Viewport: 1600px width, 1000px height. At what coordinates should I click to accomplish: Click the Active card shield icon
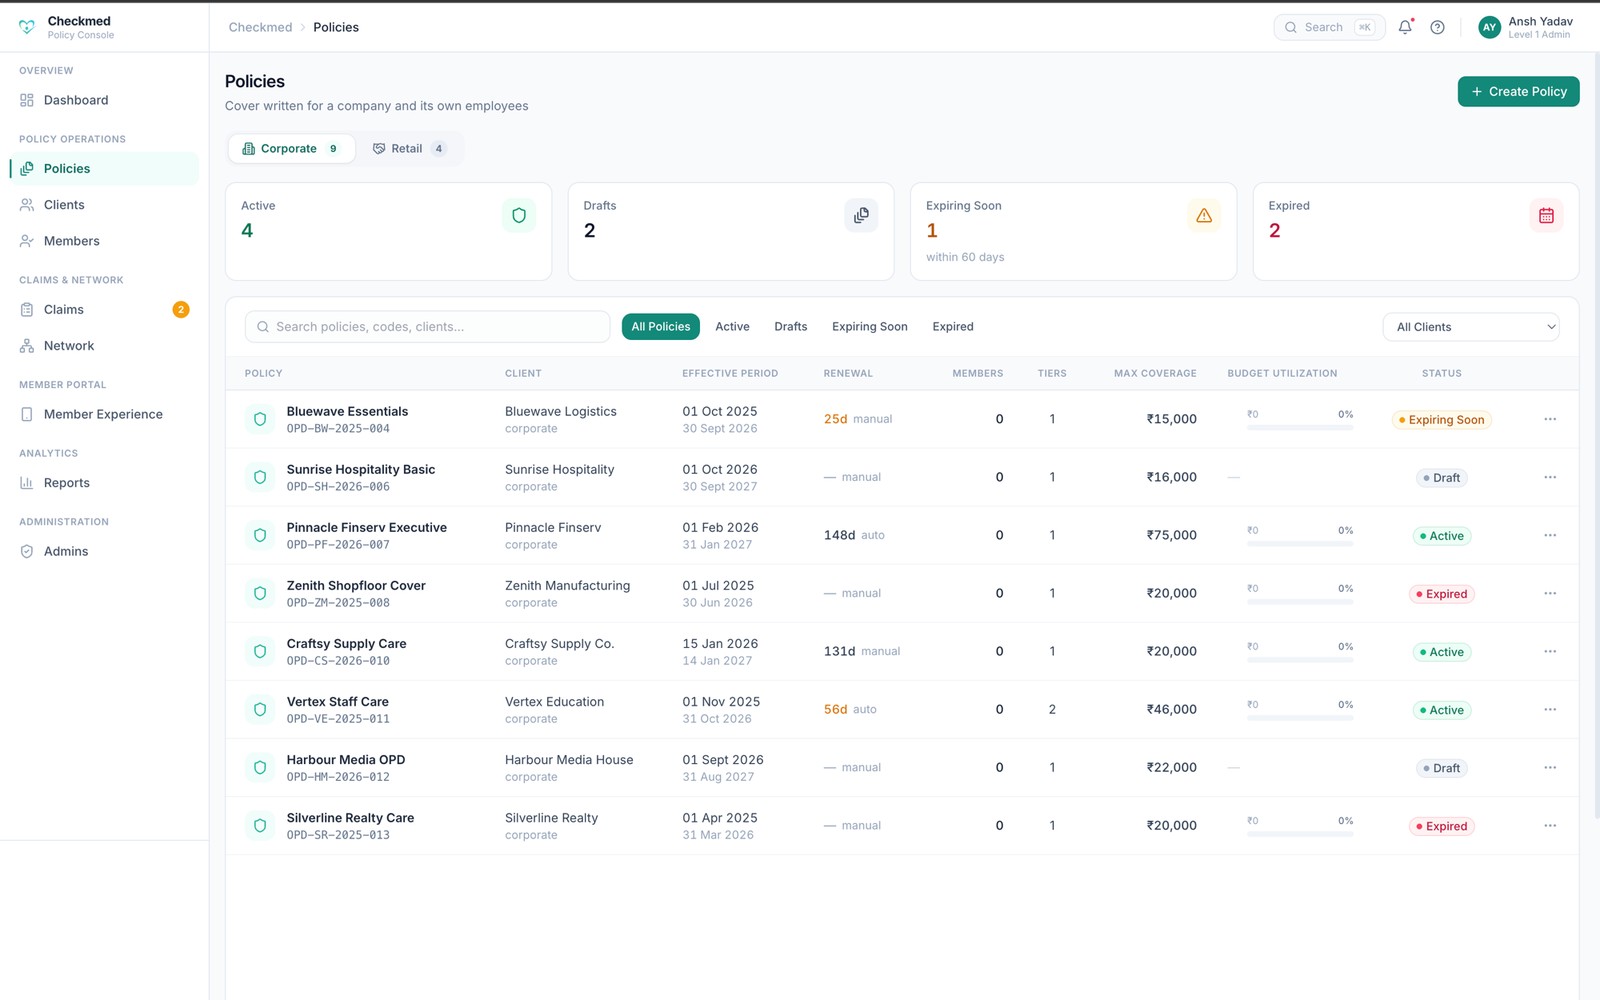[519, 215]
